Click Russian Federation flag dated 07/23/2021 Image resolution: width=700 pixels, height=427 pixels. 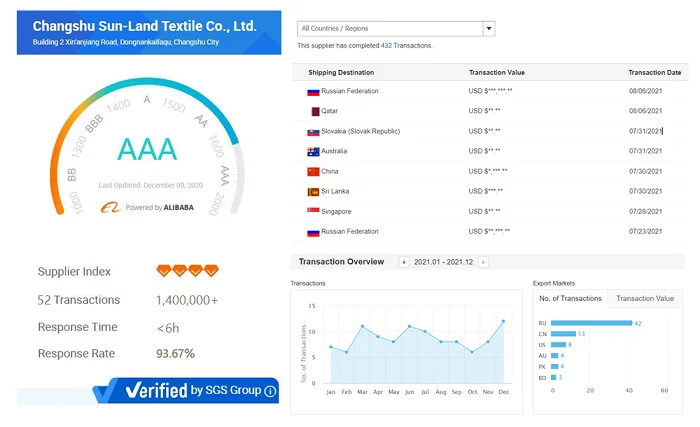tap(313, 233)
